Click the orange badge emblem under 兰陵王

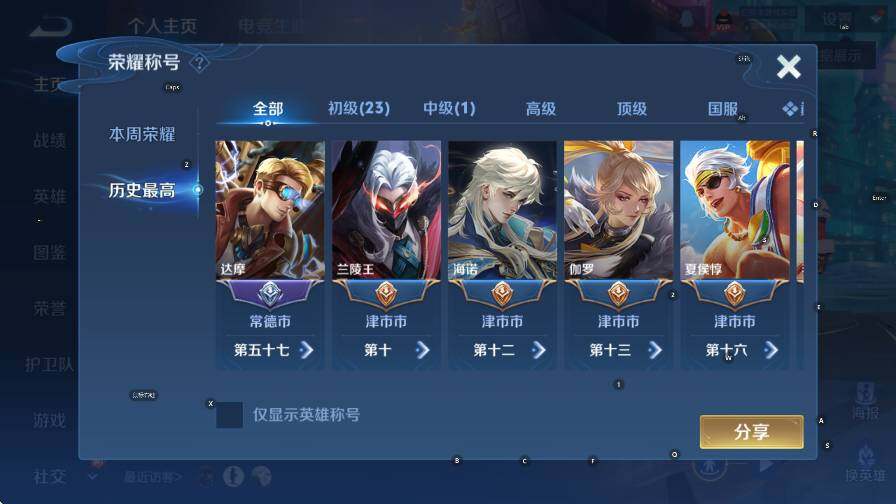click(x=386, y=294)
